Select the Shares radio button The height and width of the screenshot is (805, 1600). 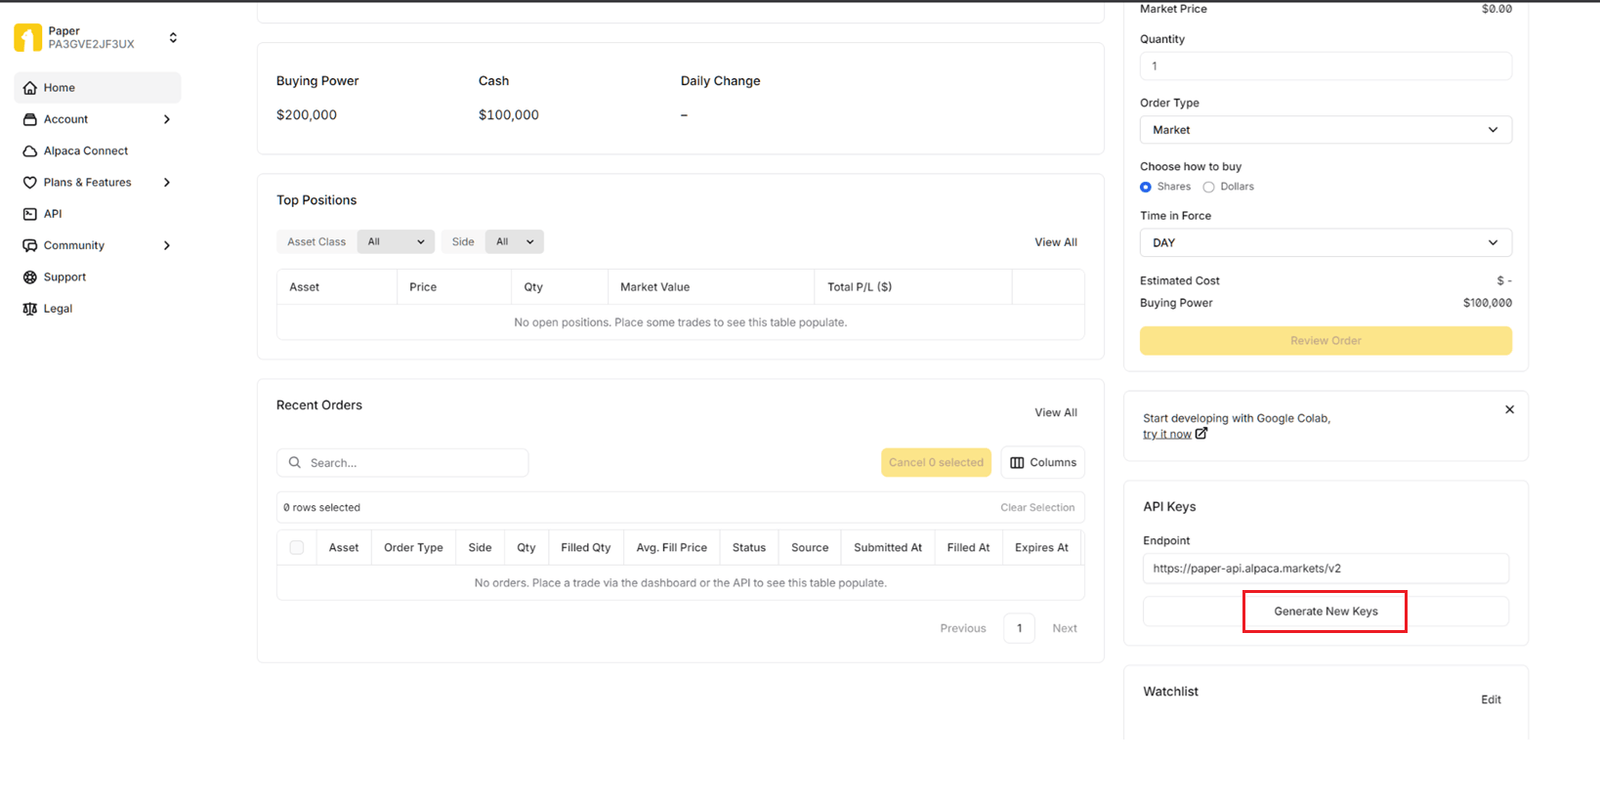(1146, 187)
